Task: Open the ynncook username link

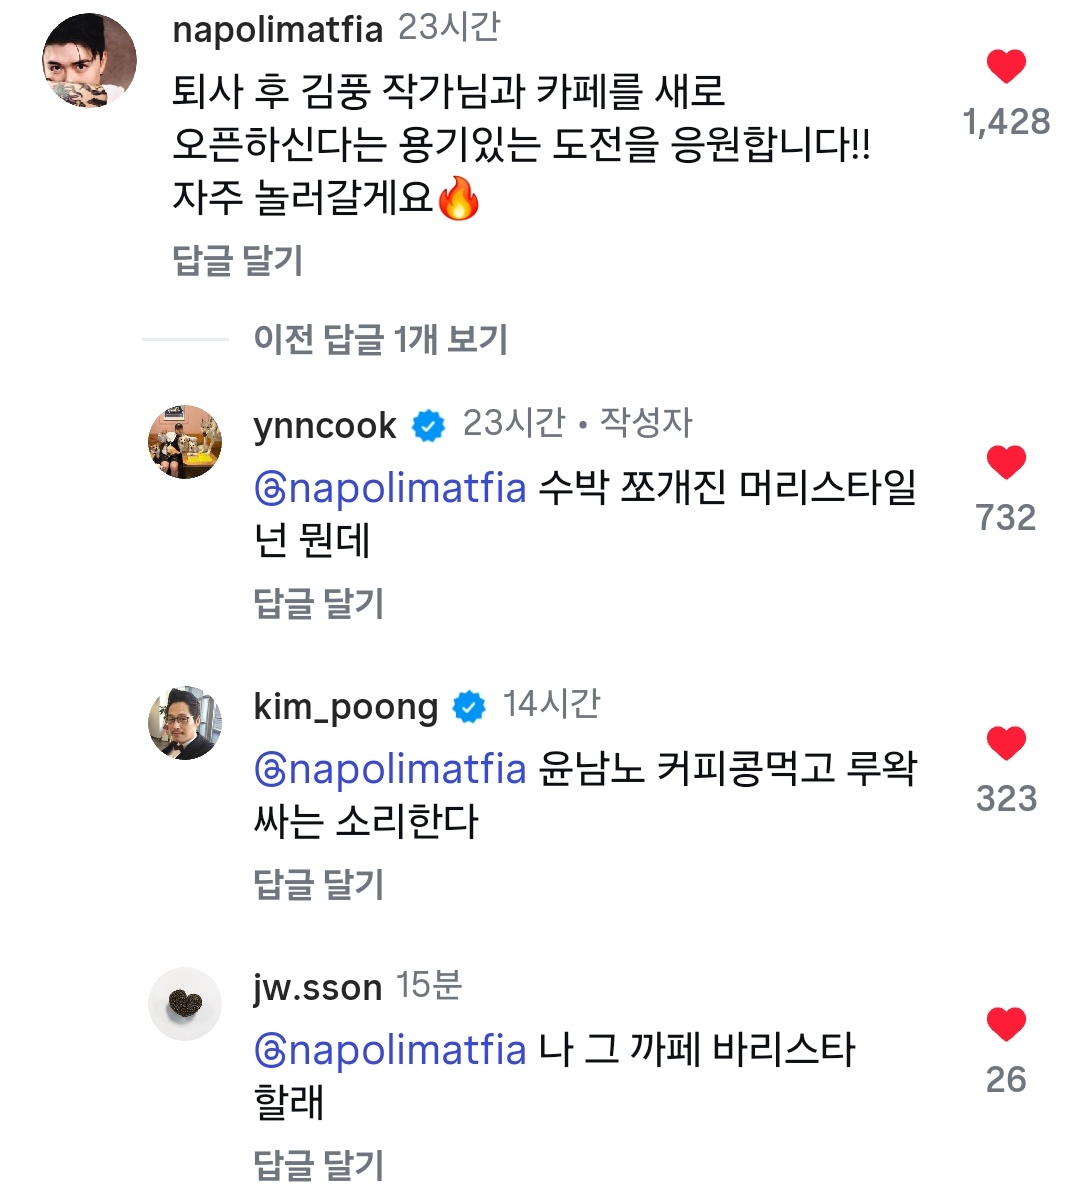Action: (x=325, y=426)
